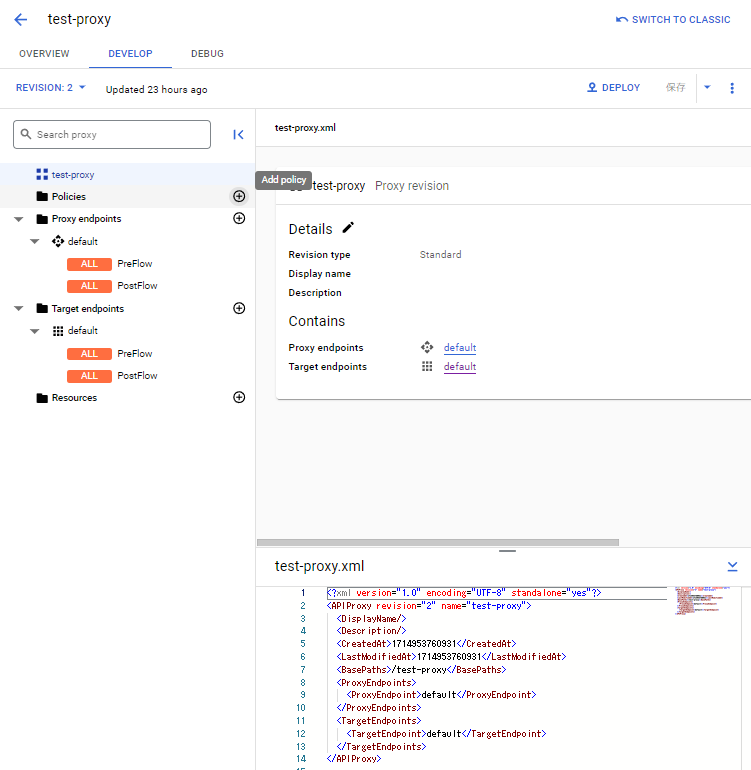Add a resource with the plus icon
This screenshot has height=770, width=751.
pos(239,397)
